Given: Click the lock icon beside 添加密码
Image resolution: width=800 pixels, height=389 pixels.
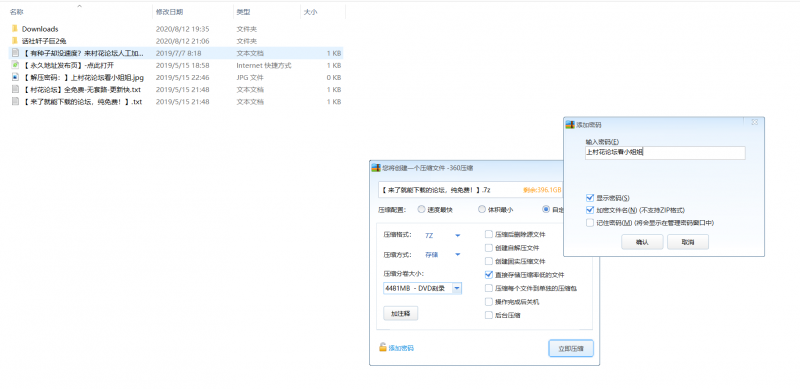Looking at the screenshot, I should [383, 347].
